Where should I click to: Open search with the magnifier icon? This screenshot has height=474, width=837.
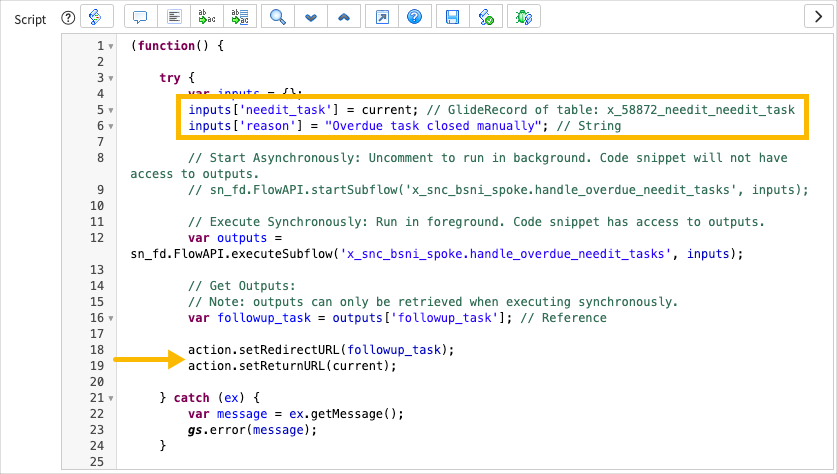point(278,17)
